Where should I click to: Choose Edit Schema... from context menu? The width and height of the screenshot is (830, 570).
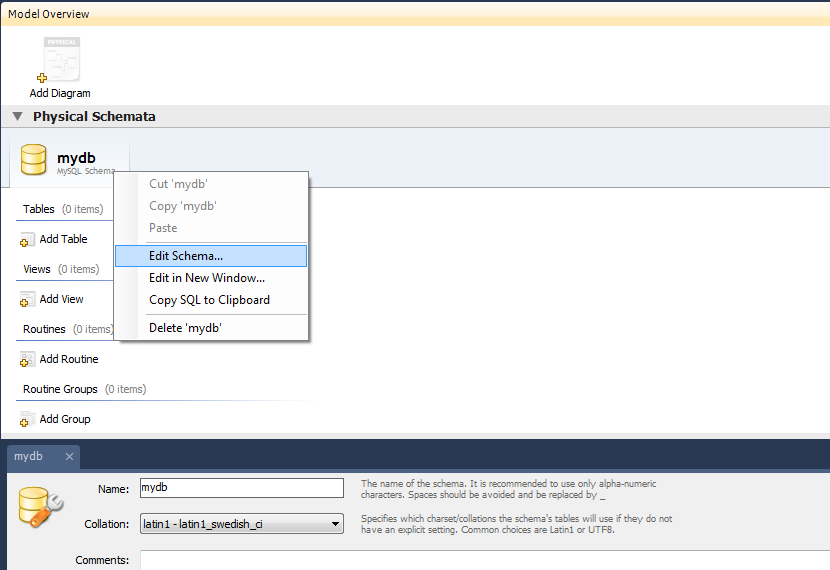(x=211, y=256)
